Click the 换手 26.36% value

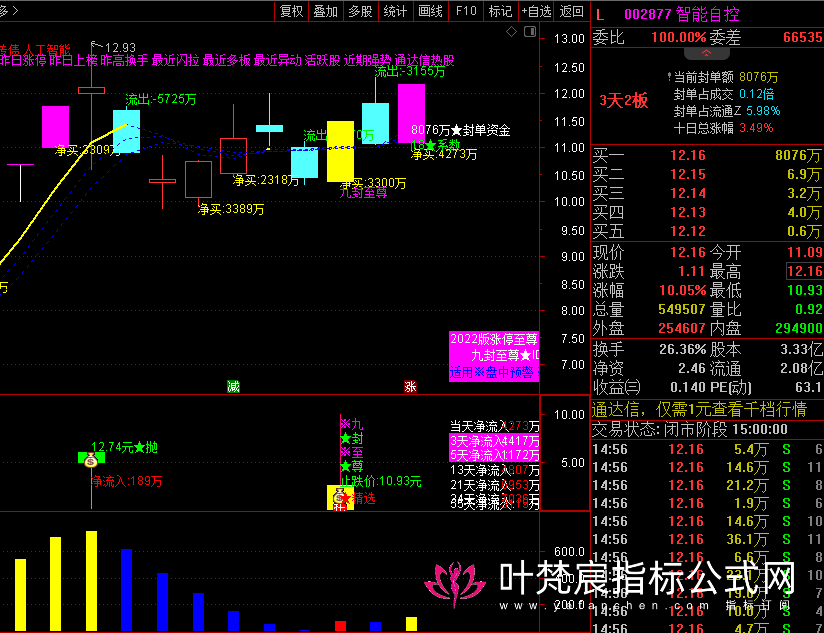(x=683, y=349)
